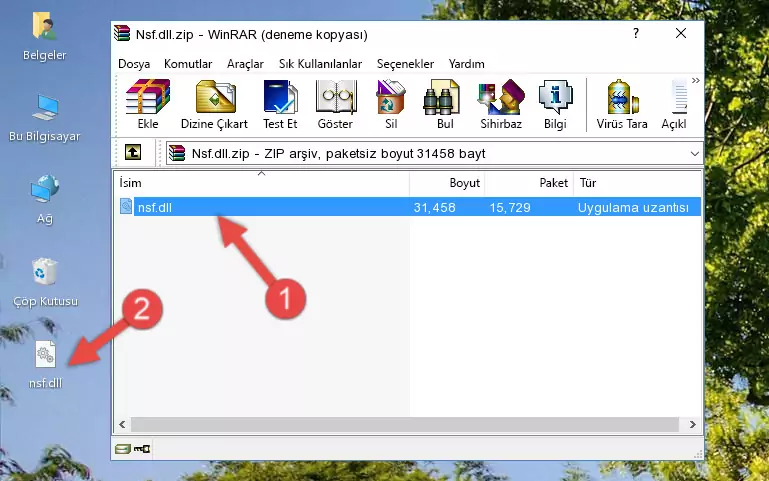Click the Bul (Find) binoculars icon
Viewport: 769px width, 481px height.
441,97
